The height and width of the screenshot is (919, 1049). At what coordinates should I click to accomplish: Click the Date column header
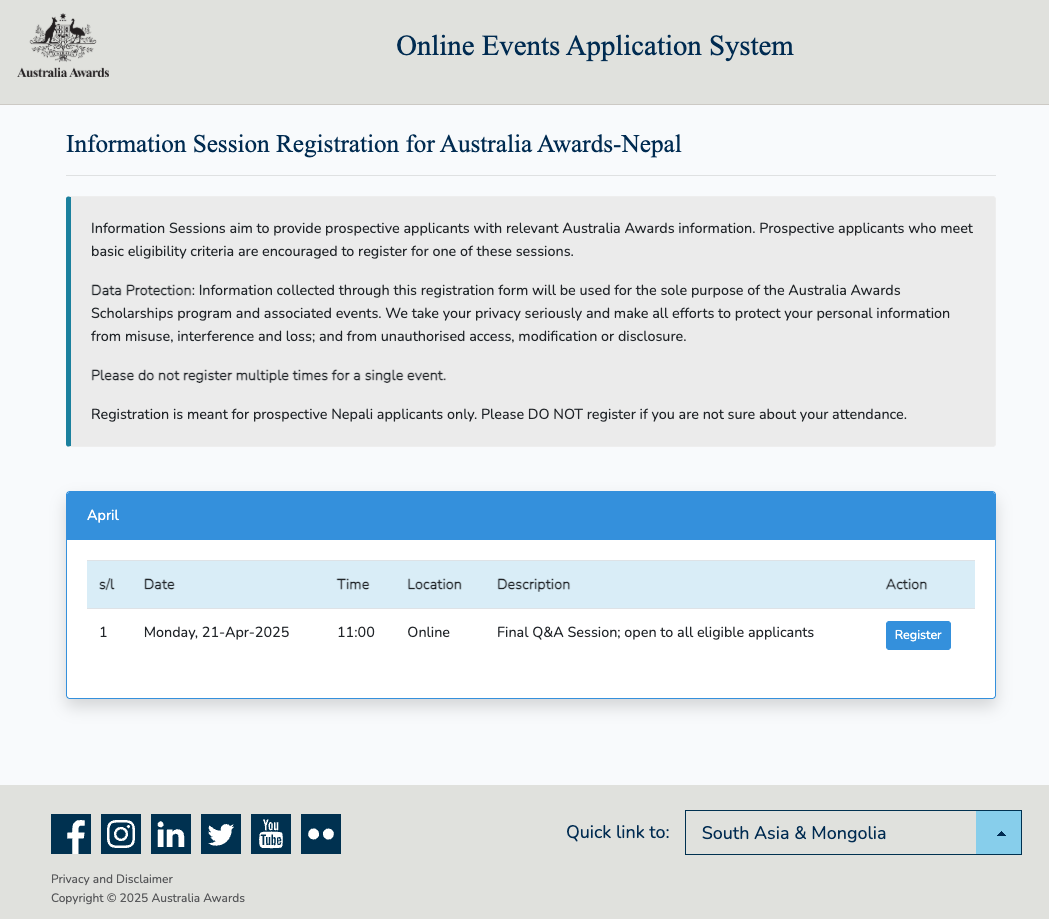[x=159, y=585]
